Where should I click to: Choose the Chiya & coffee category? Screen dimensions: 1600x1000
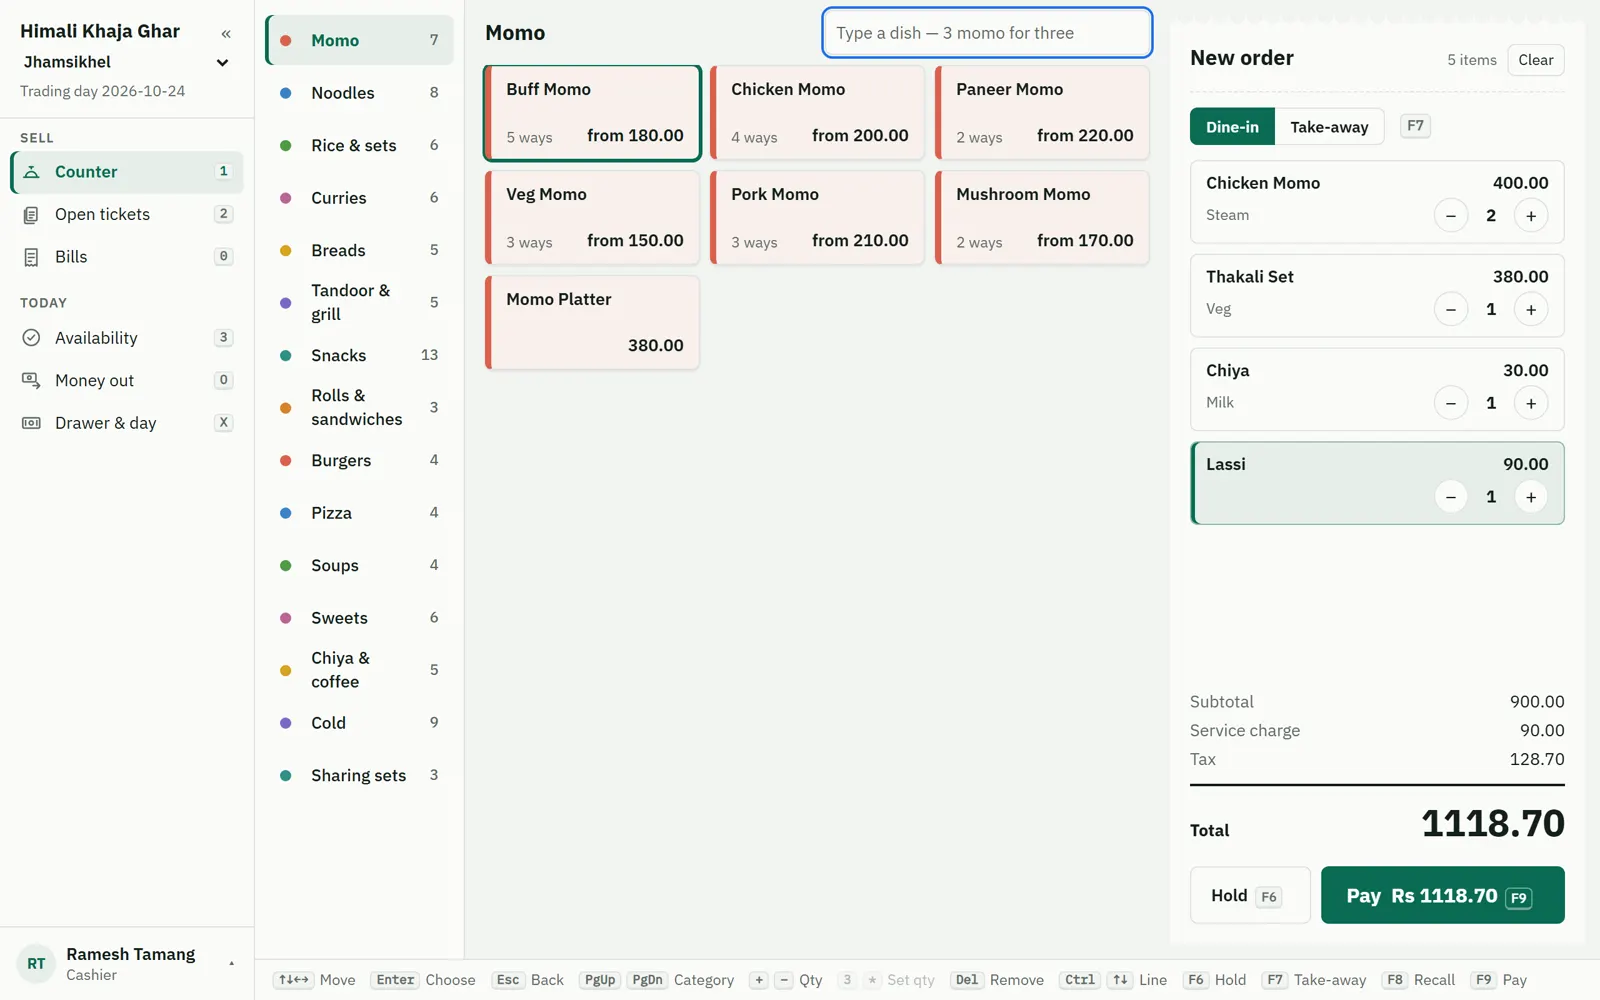coord(359,670)
